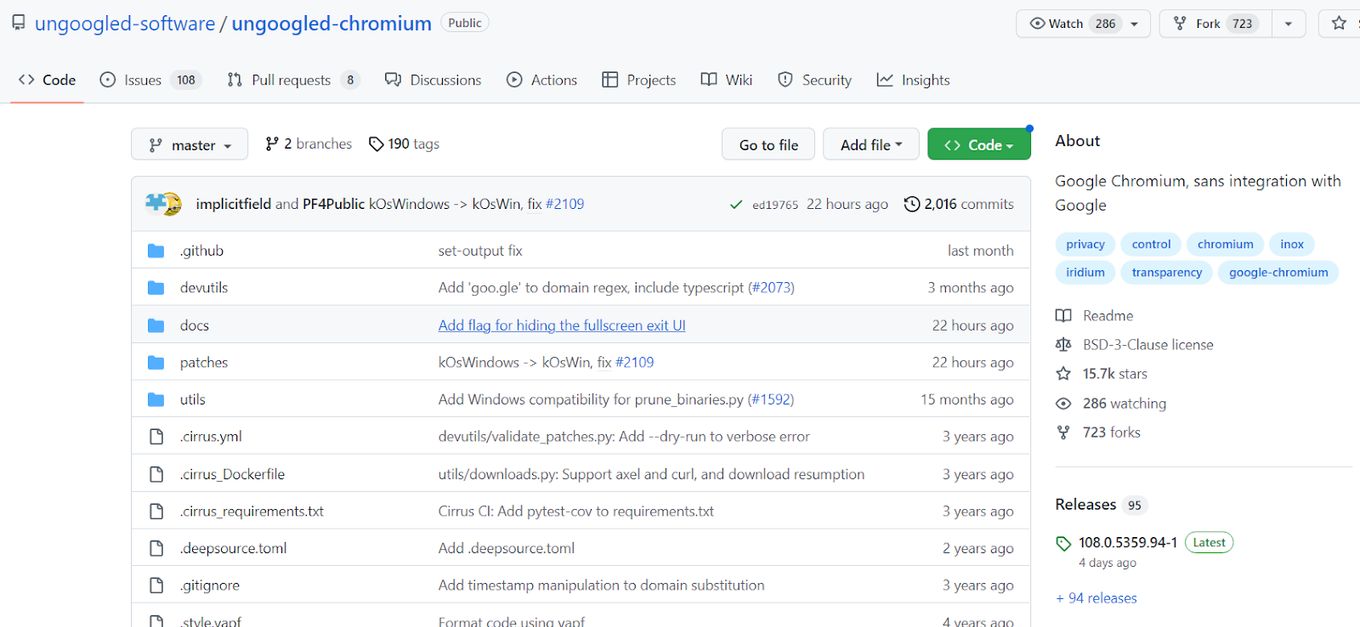Click the release tag icon for 108.0.5359.94-1
The image size is (1360, 627).
[1063, 543]
